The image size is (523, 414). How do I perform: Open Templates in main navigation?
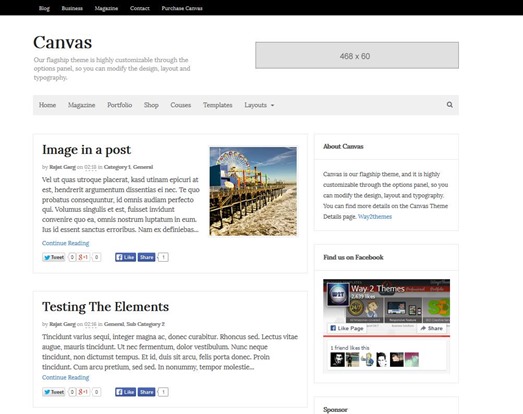(217, 105)
